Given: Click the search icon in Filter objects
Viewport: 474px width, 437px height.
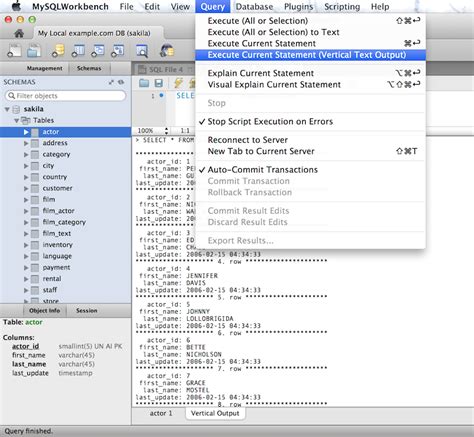Looking at the screenshot, I should tap(12, 96).
